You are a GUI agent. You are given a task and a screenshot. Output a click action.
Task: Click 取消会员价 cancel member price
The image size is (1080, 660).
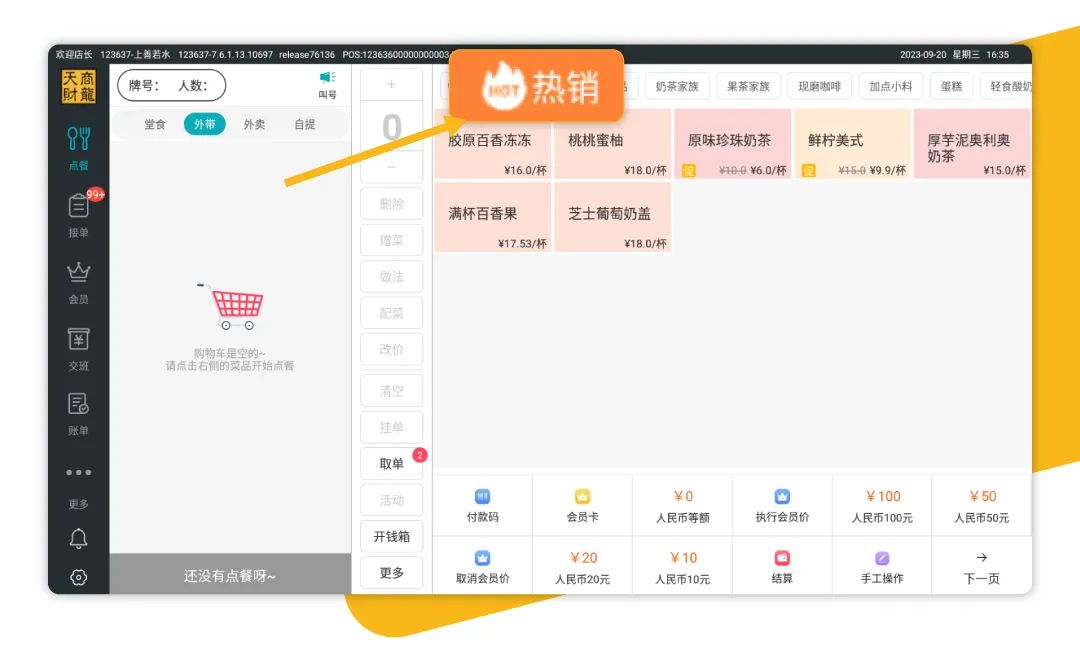(482, 566)
